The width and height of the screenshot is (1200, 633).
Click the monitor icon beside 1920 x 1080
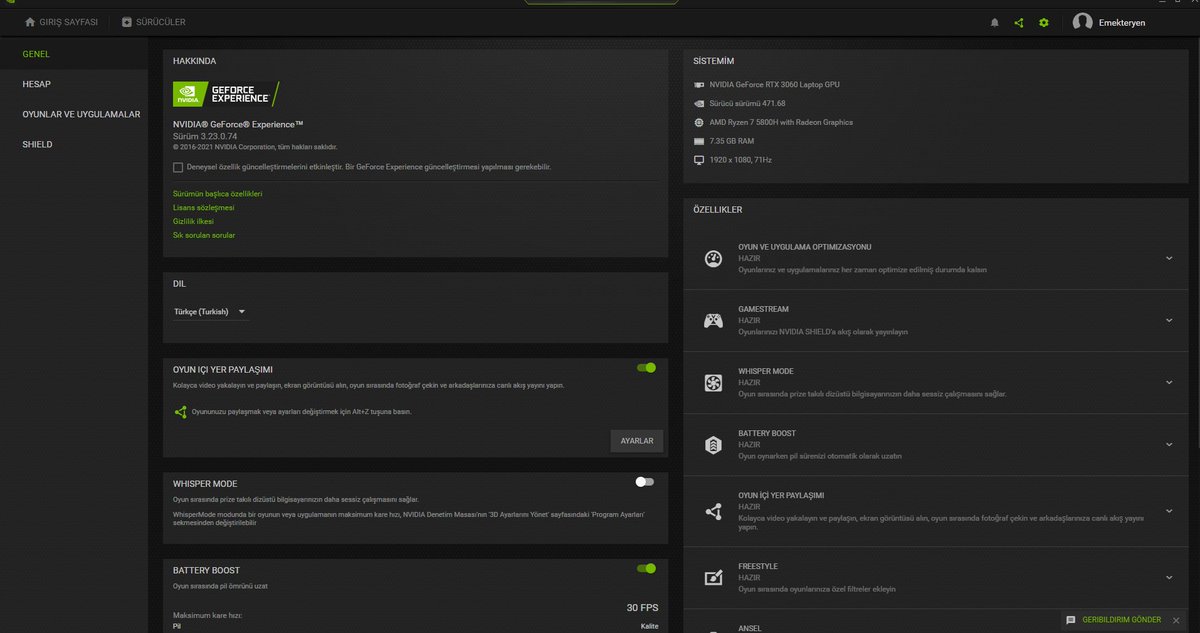(x=699, y=160)
